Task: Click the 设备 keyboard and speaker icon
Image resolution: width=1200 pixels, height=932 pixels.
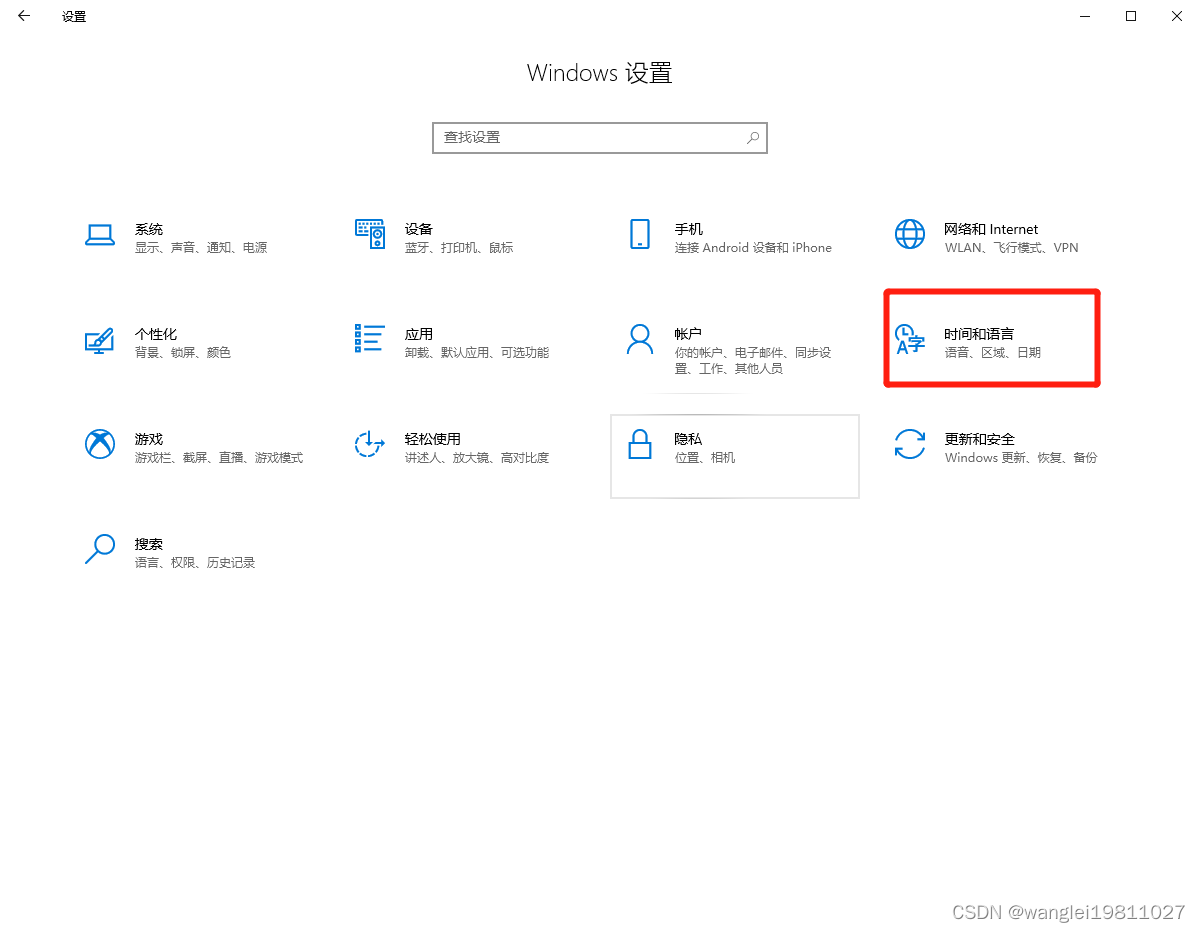Action: click(370, 234)
